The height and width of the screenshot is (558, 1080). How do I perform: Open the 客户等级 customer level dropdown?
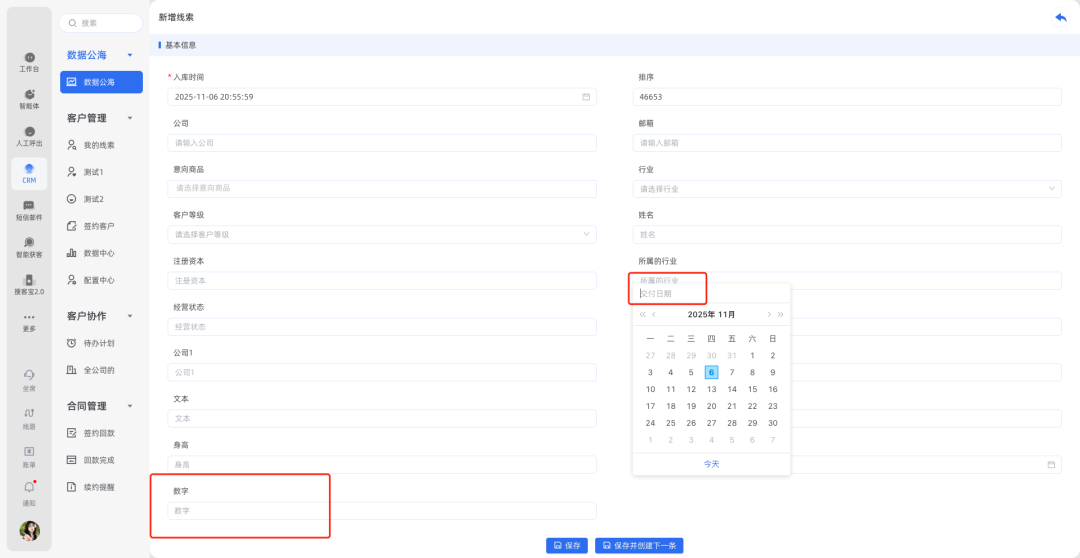pos(586,235)
